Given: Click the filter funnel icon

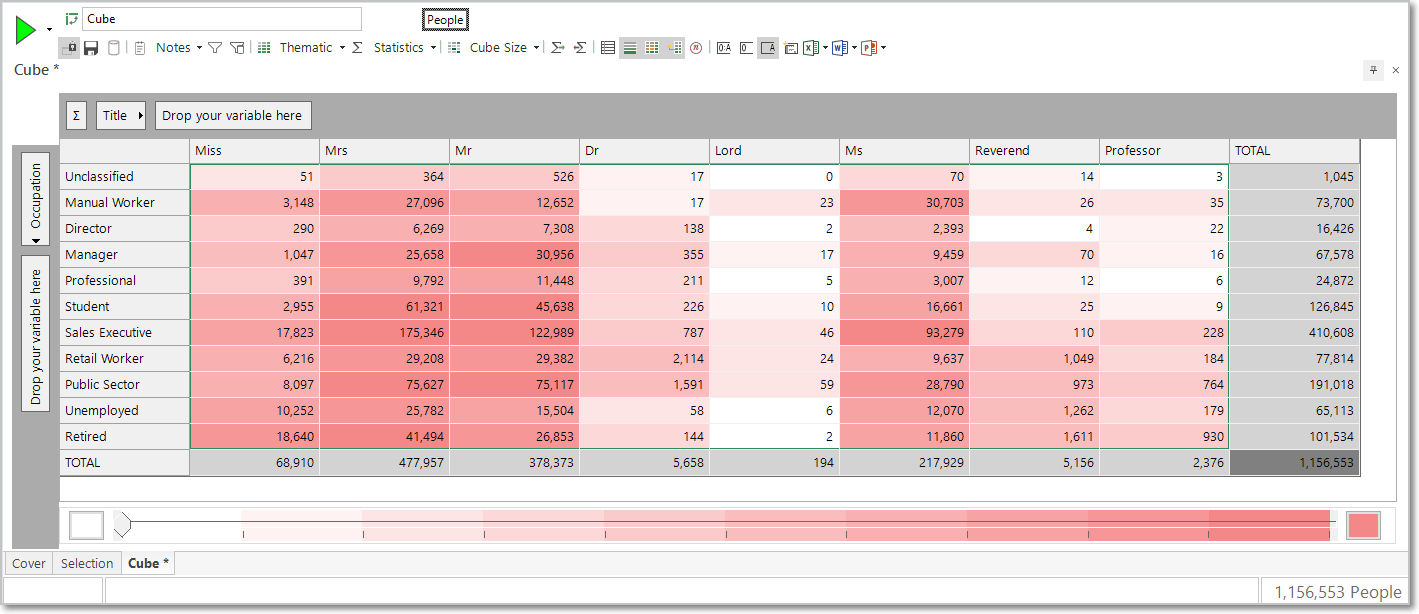Looking at the screenshot, I should pos(215,48).
